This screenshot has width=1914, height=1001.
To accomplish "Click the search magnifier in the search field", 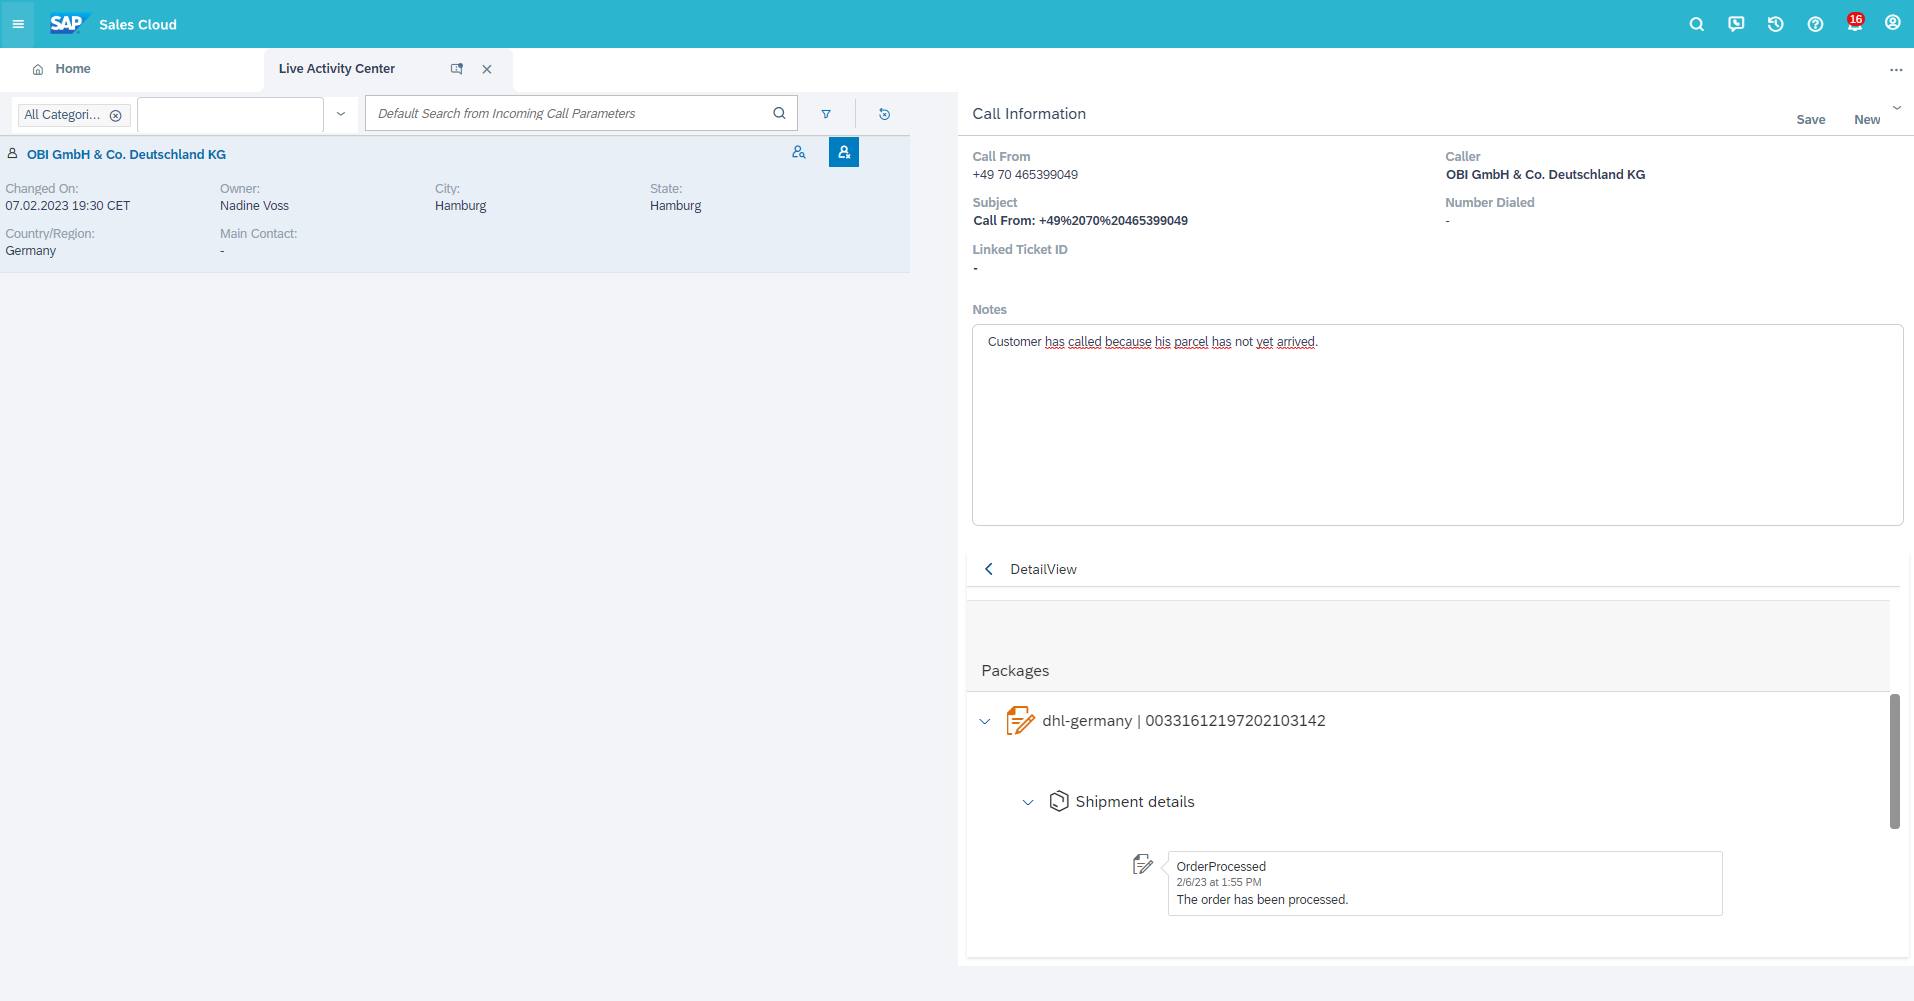I will point(779,113).
